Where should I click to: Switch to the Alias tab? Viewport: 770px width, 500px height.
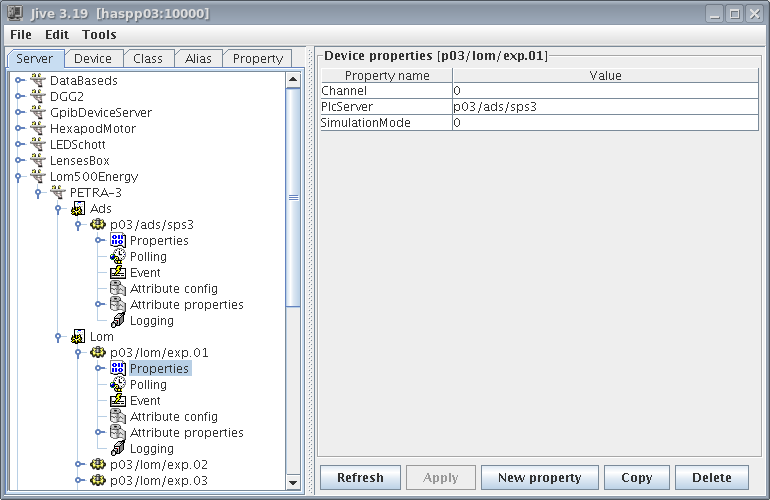[x=198, y=58]
